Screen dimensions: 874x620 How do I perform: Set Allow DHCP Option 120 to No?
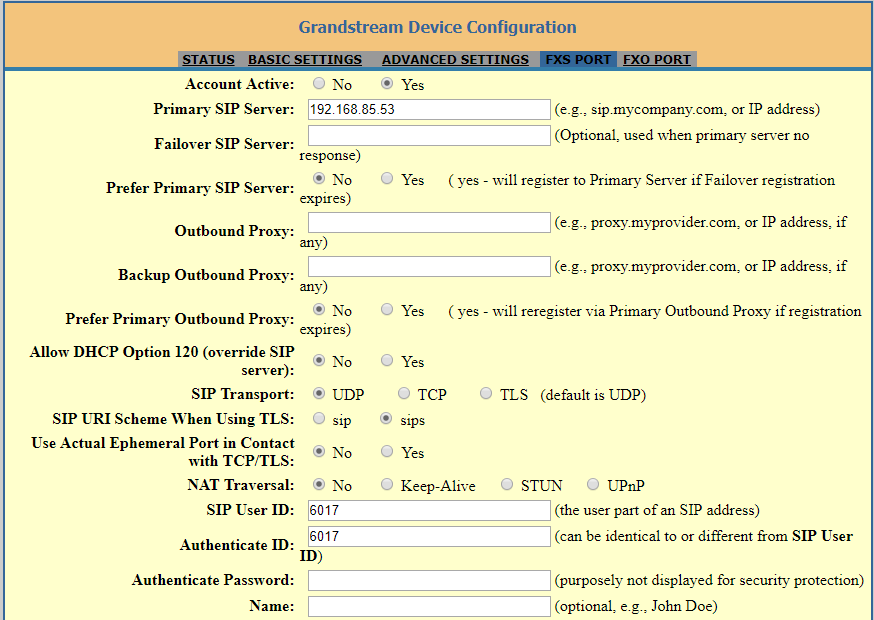(x=319, y=360)
